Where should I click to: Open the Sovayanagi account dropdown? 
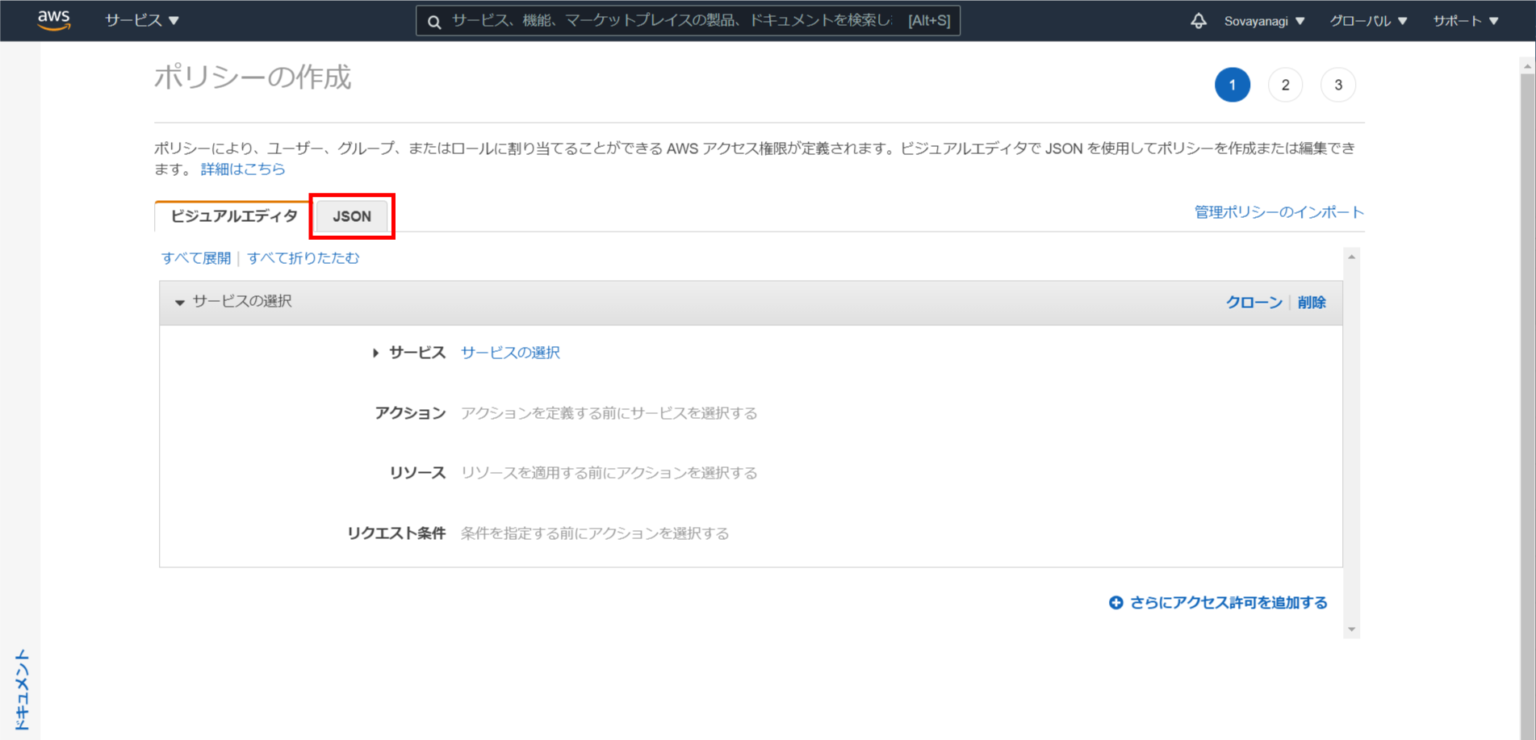[1262, 20]
